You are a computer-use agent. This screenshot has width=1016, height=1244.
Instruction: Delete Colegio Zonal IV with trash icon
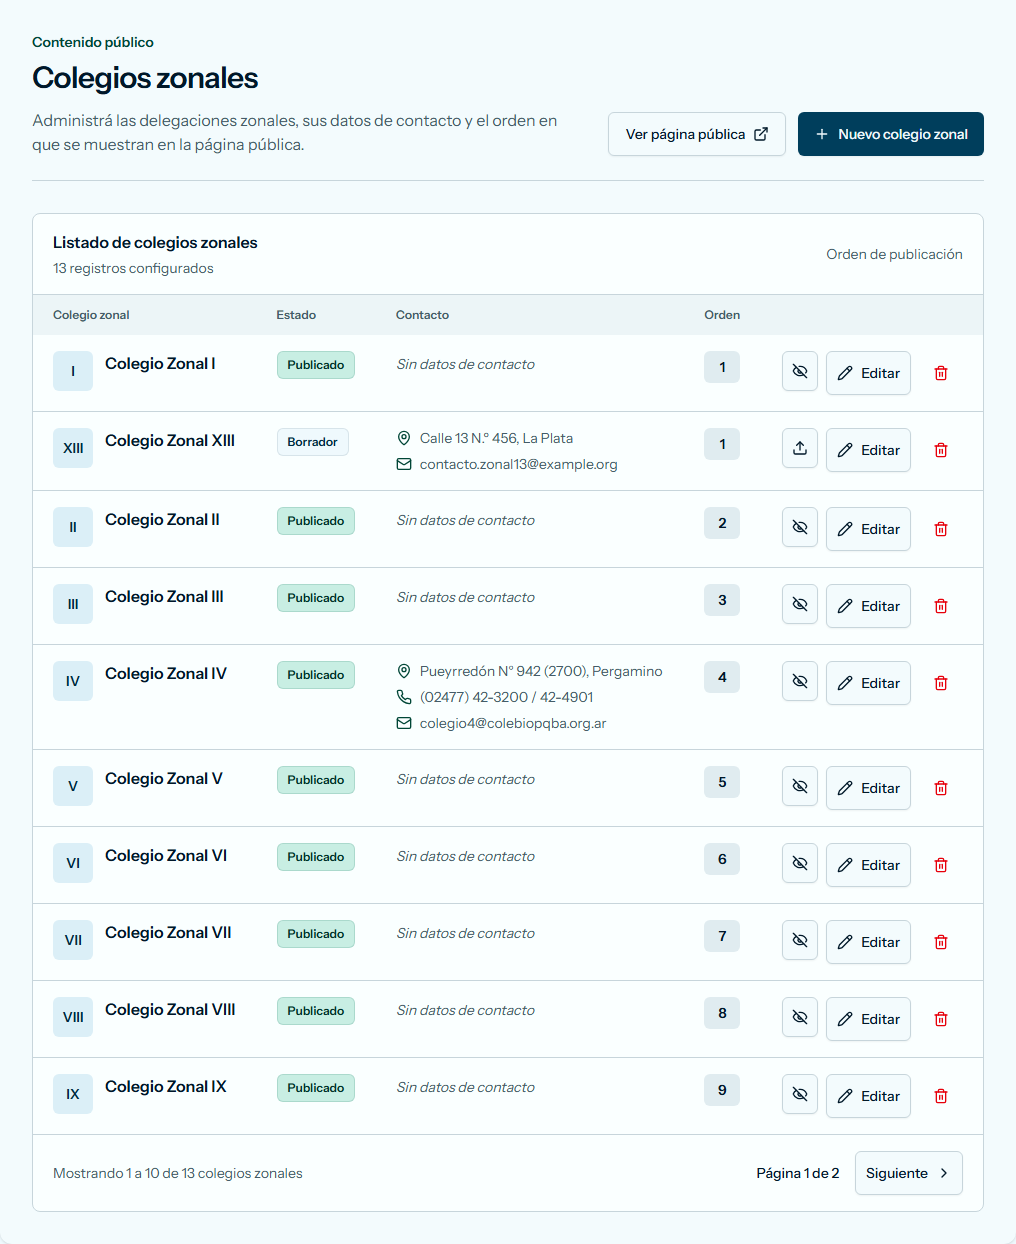941,683
